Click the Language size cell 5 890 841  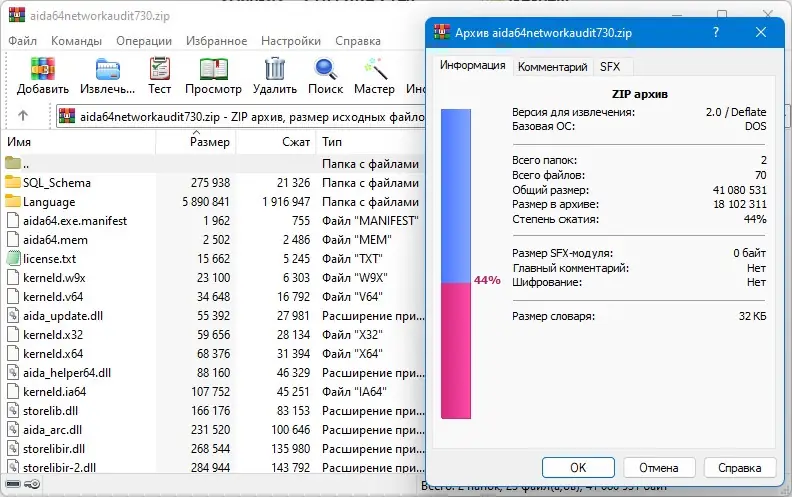pos(206,202)
